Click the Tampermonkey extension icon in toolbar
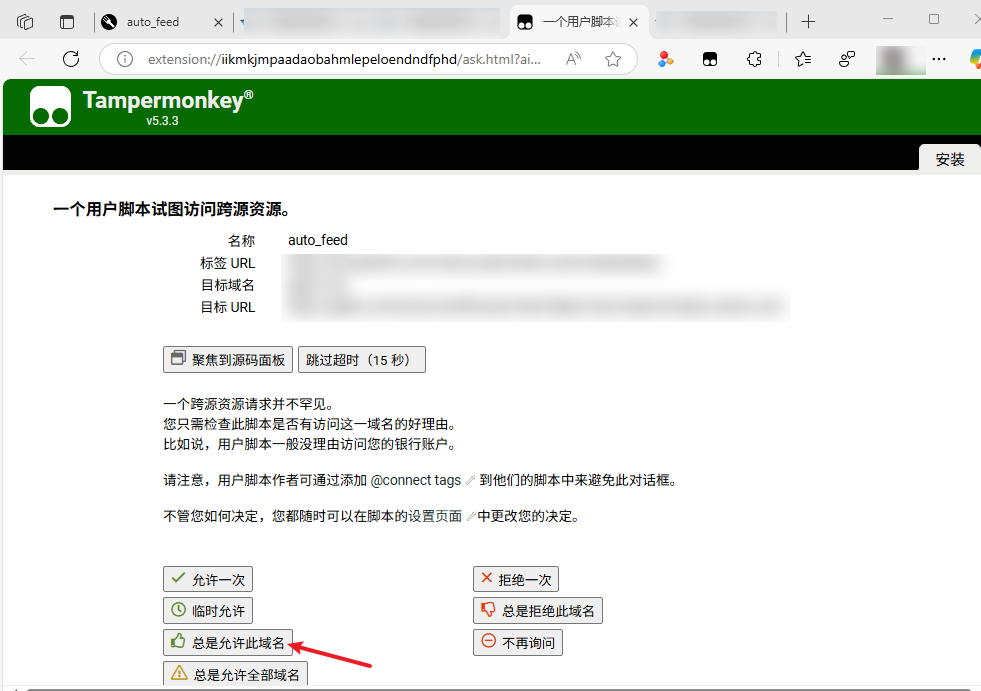Viewport: 981px width, 691px height. 710,59
